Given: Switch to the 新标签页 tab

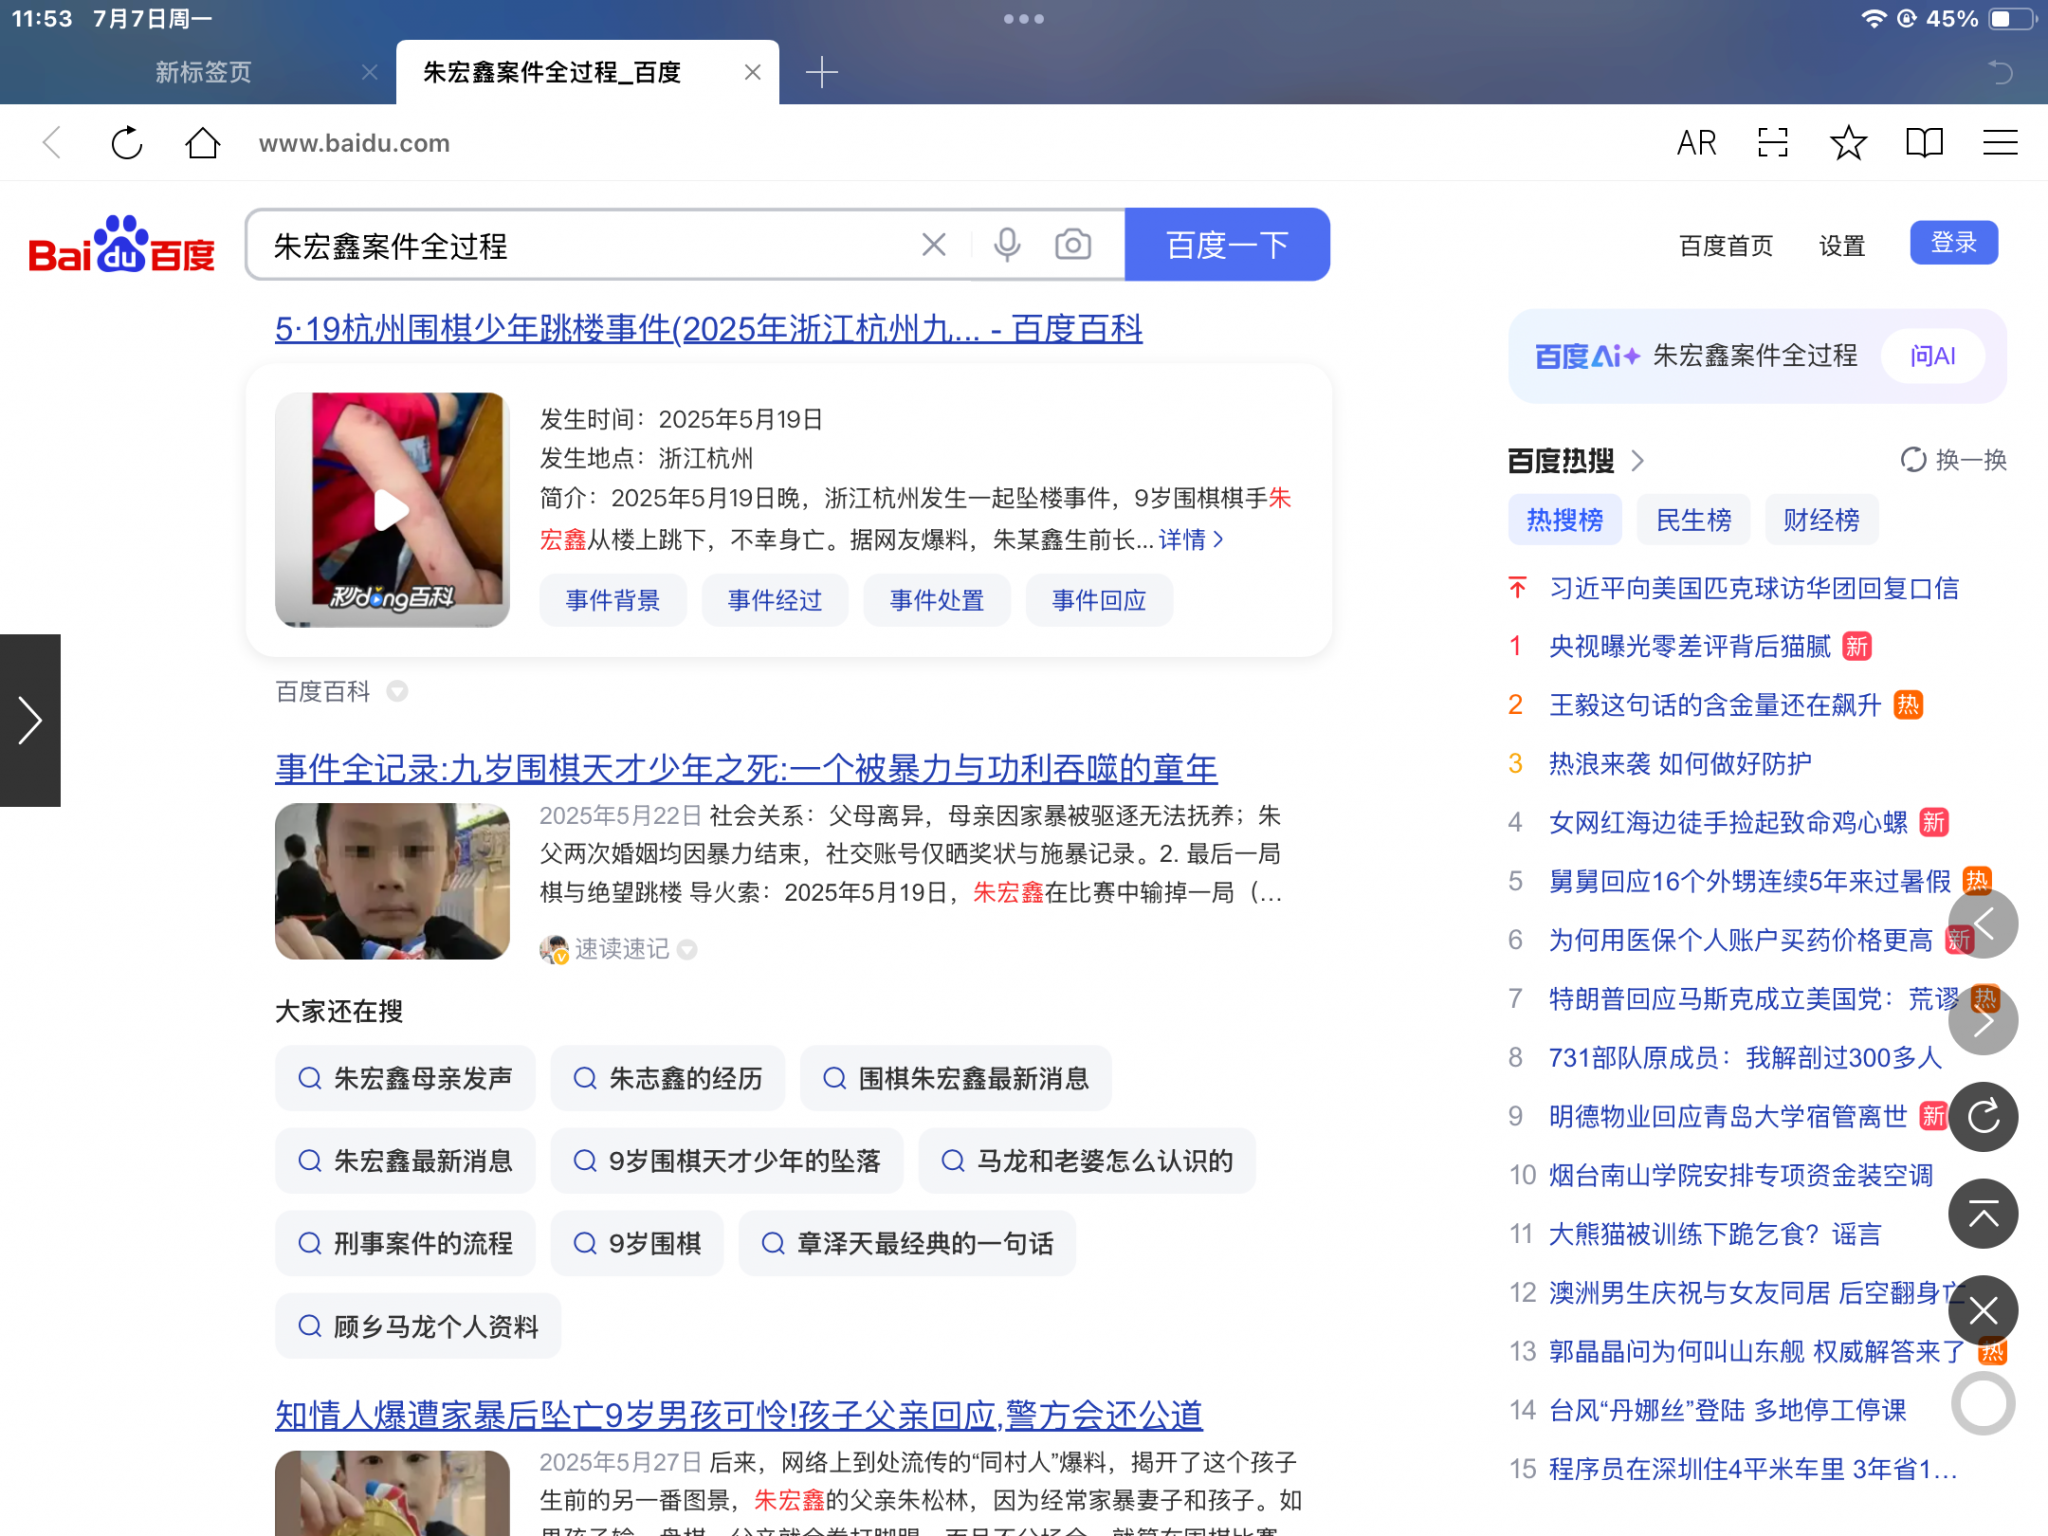Looking at the screenshot, I should click(x=203, y=72).
